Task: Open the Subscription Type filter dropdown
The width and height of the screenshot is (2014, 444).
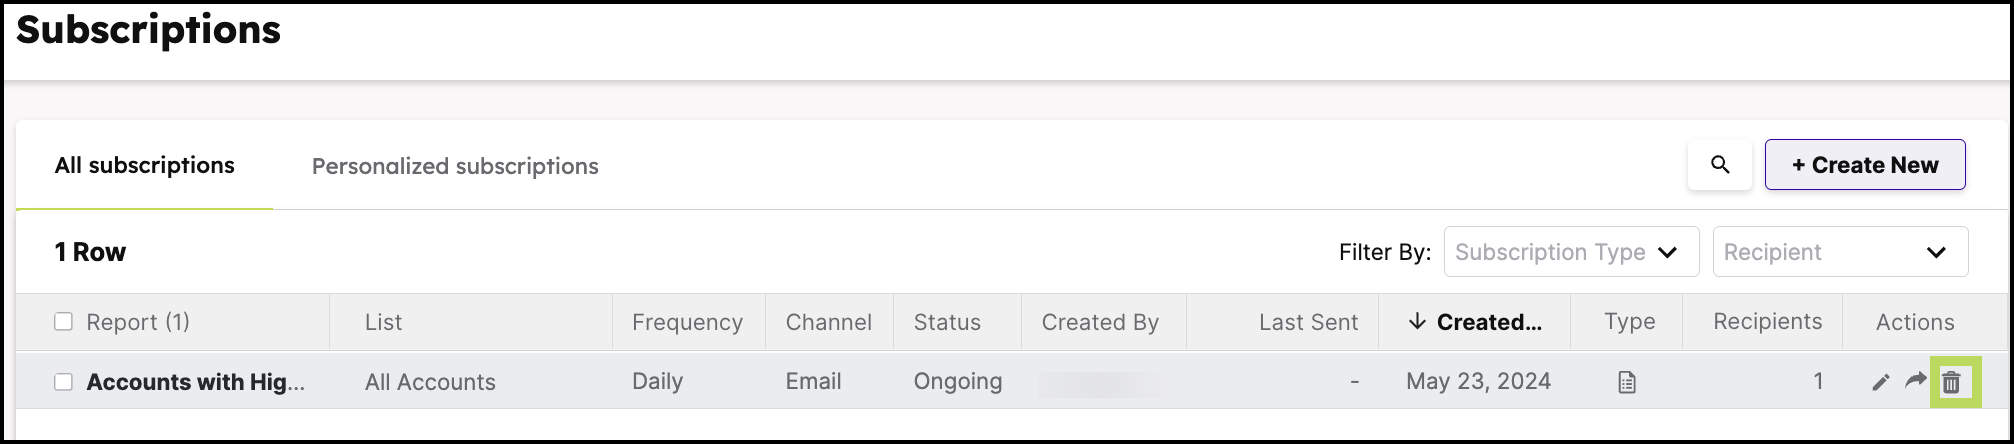Action: coord(1570,252)
